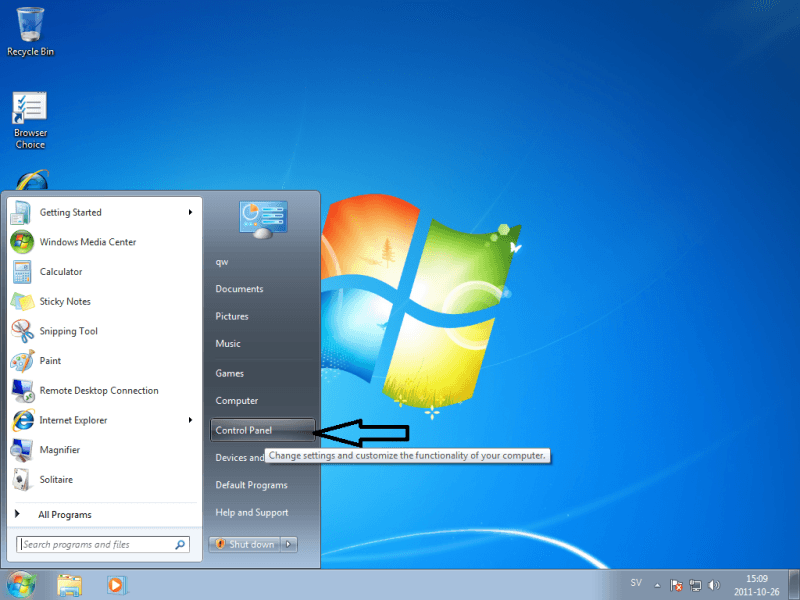Select the Calculator label
Screen dimensions: 800x600
tap(61, 272)
